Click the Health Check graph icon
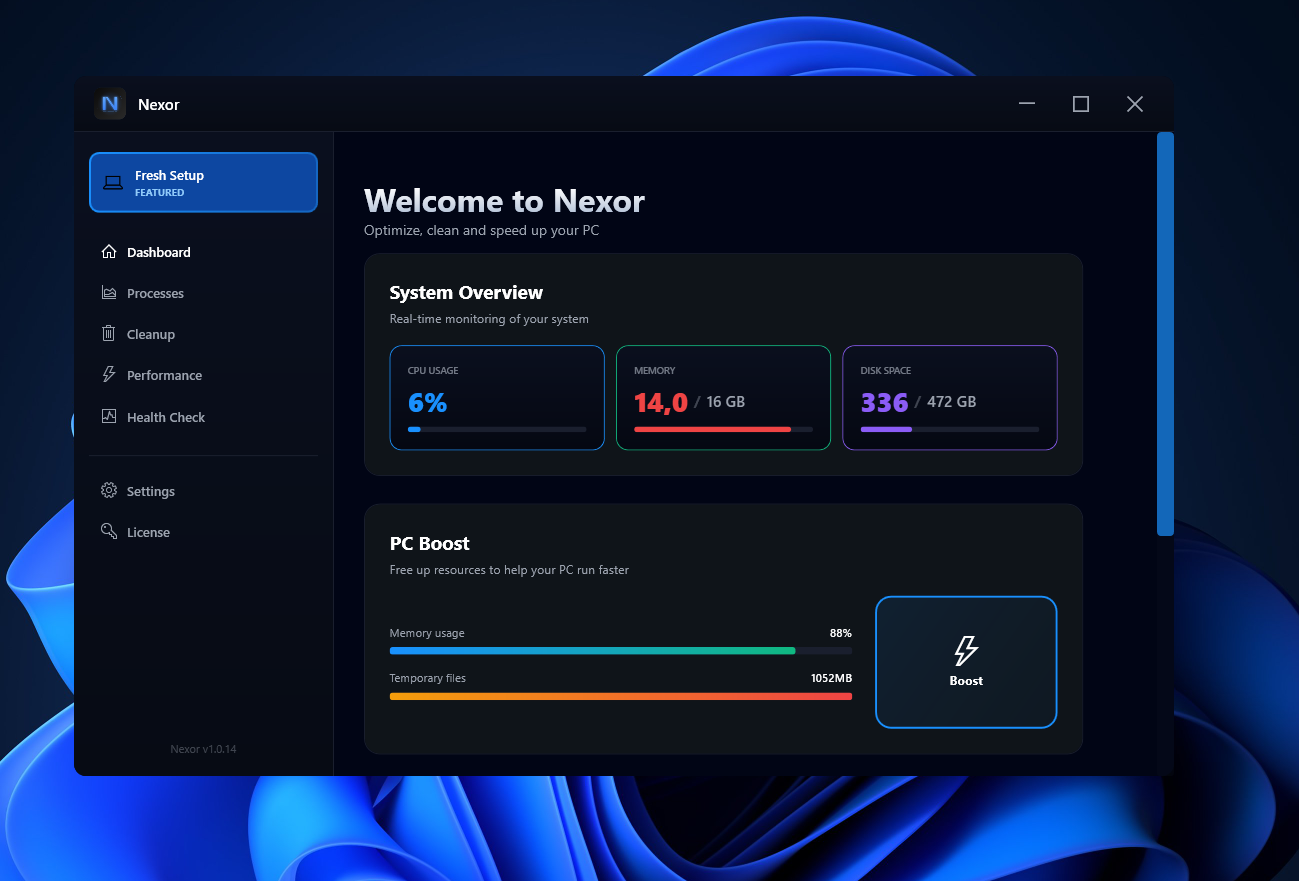The image size is (1299, 881). coord(109,416)
